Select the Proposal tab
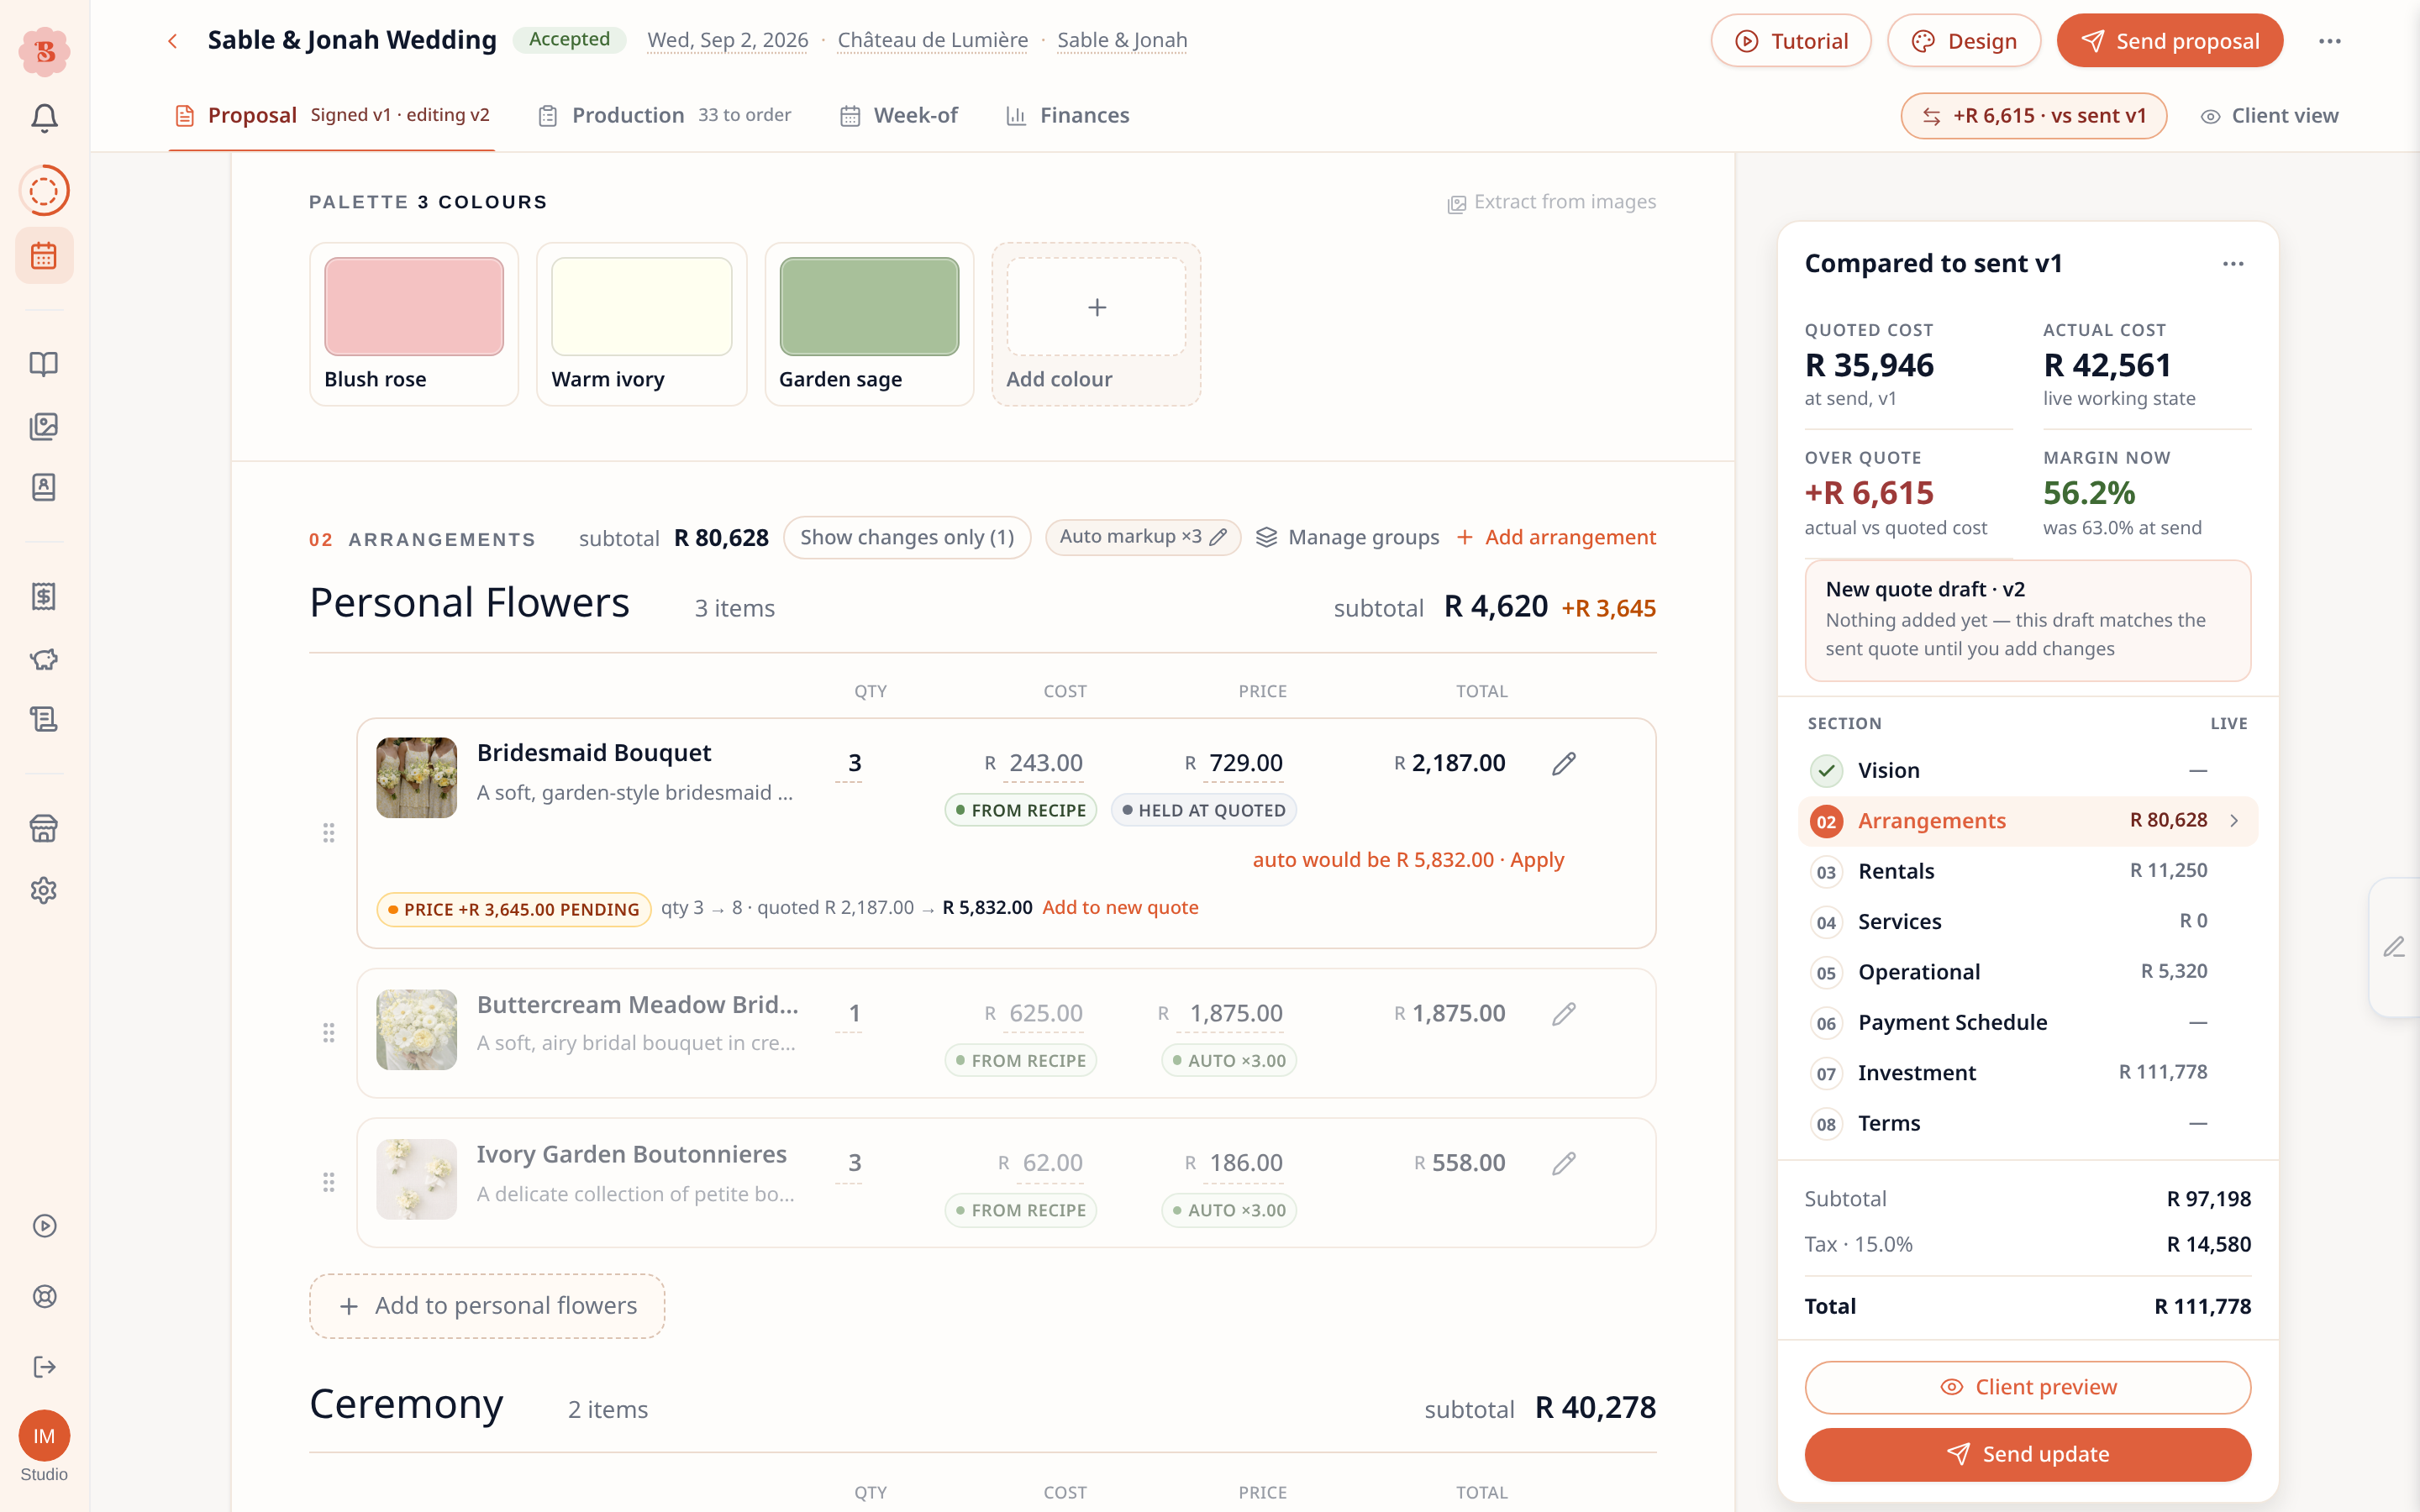This screenshot has width=2420, height=1512. pos(331,116)
